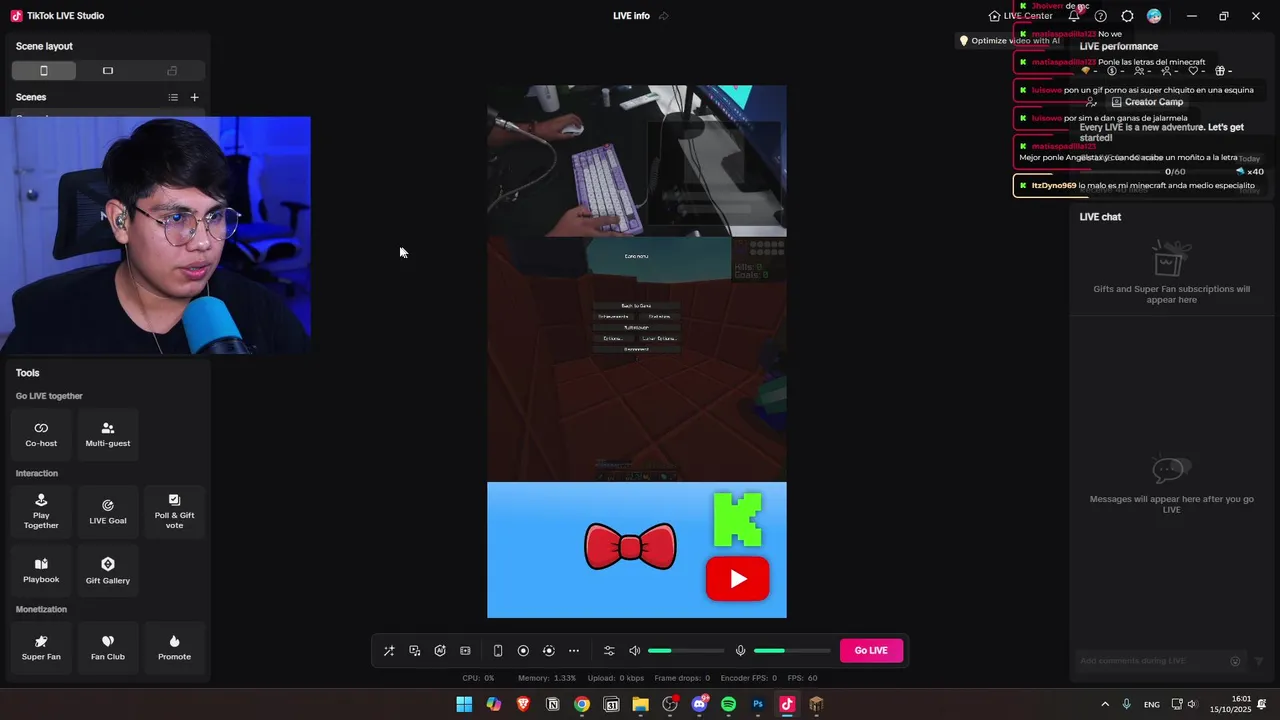This screenshot has width=1280, height=720.
Task: Open the scenes list view icon
Action: click(x=173, y=97)
